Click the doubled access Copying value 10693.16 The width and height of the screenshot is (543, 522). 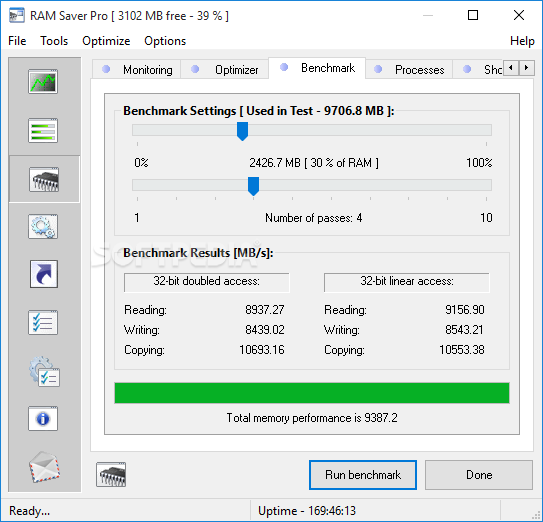262,350
